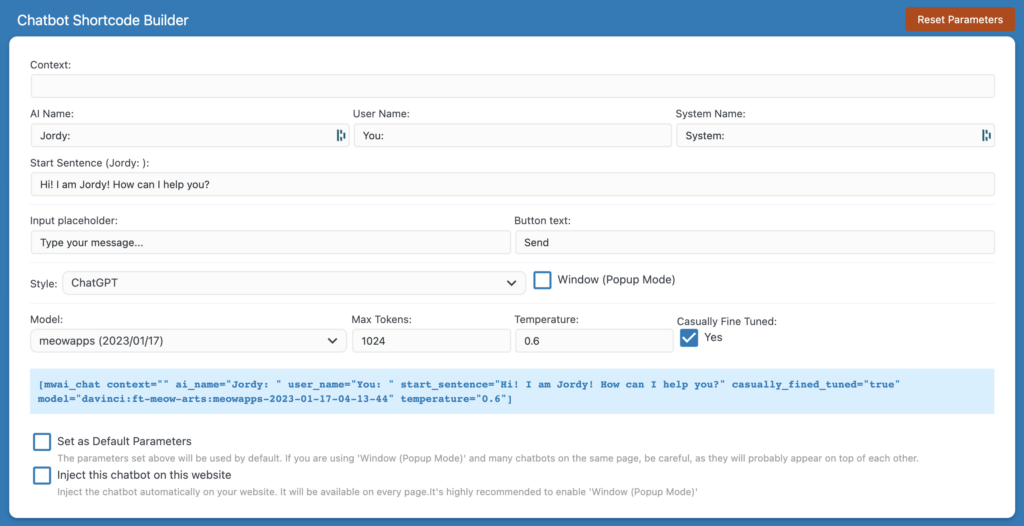Enable the Window (Popup Mode) checkbox
1024x526 pixels.
coord(543,280)
